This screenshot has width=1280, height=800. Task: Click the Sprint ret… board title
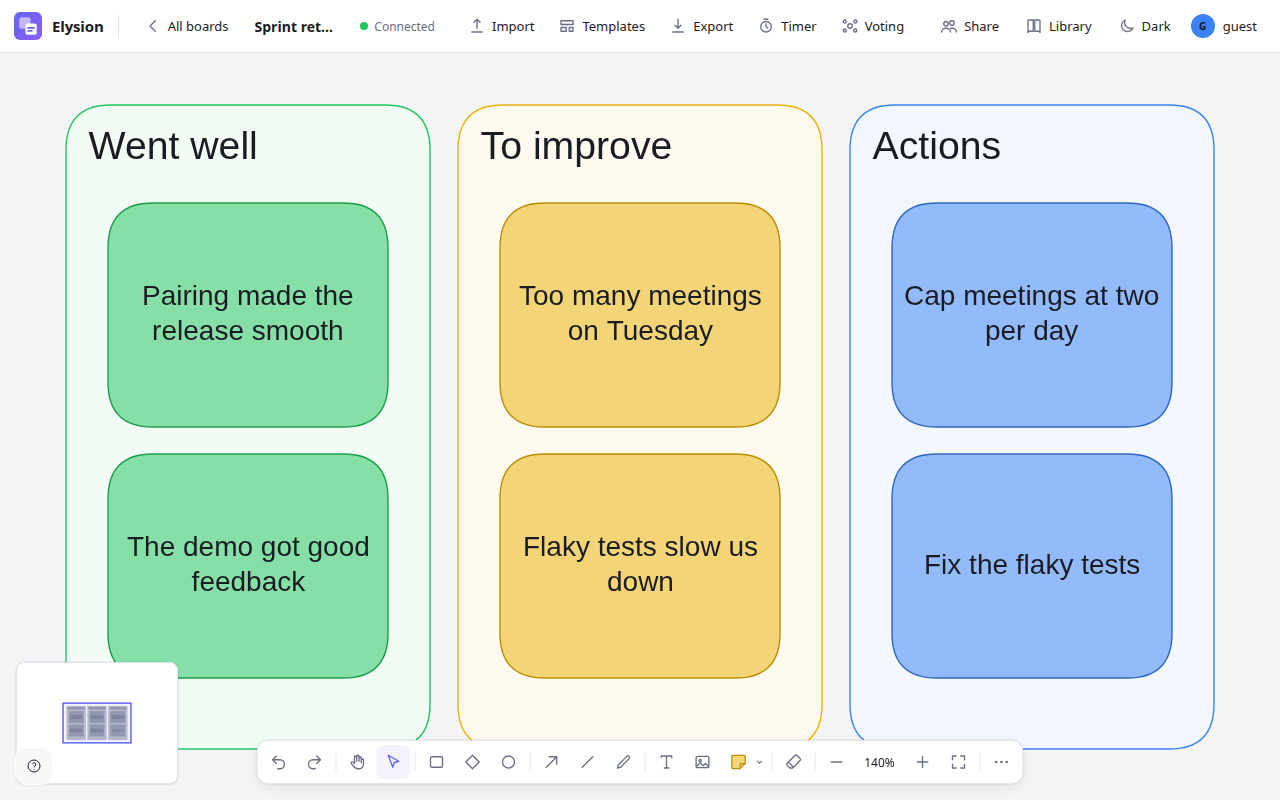pos(293,26)
